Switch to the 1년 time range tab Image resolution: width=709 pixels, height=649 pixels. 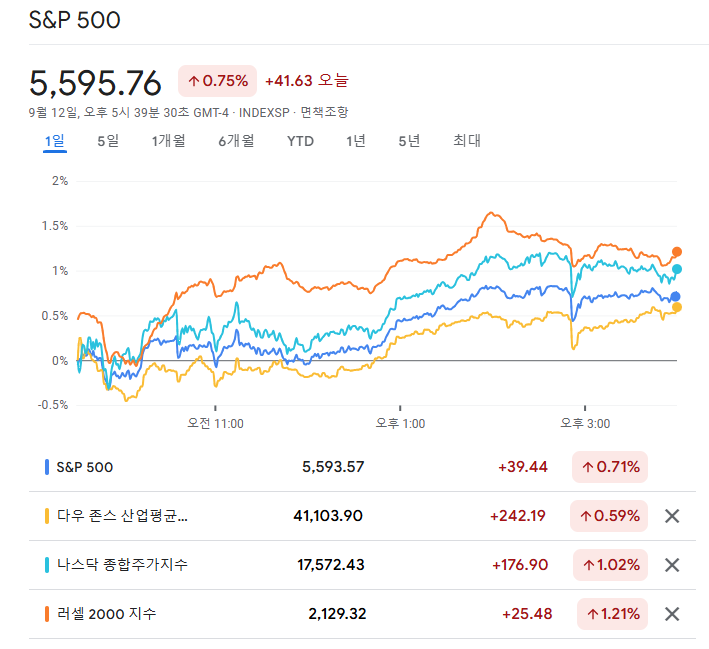pos(355,141)
